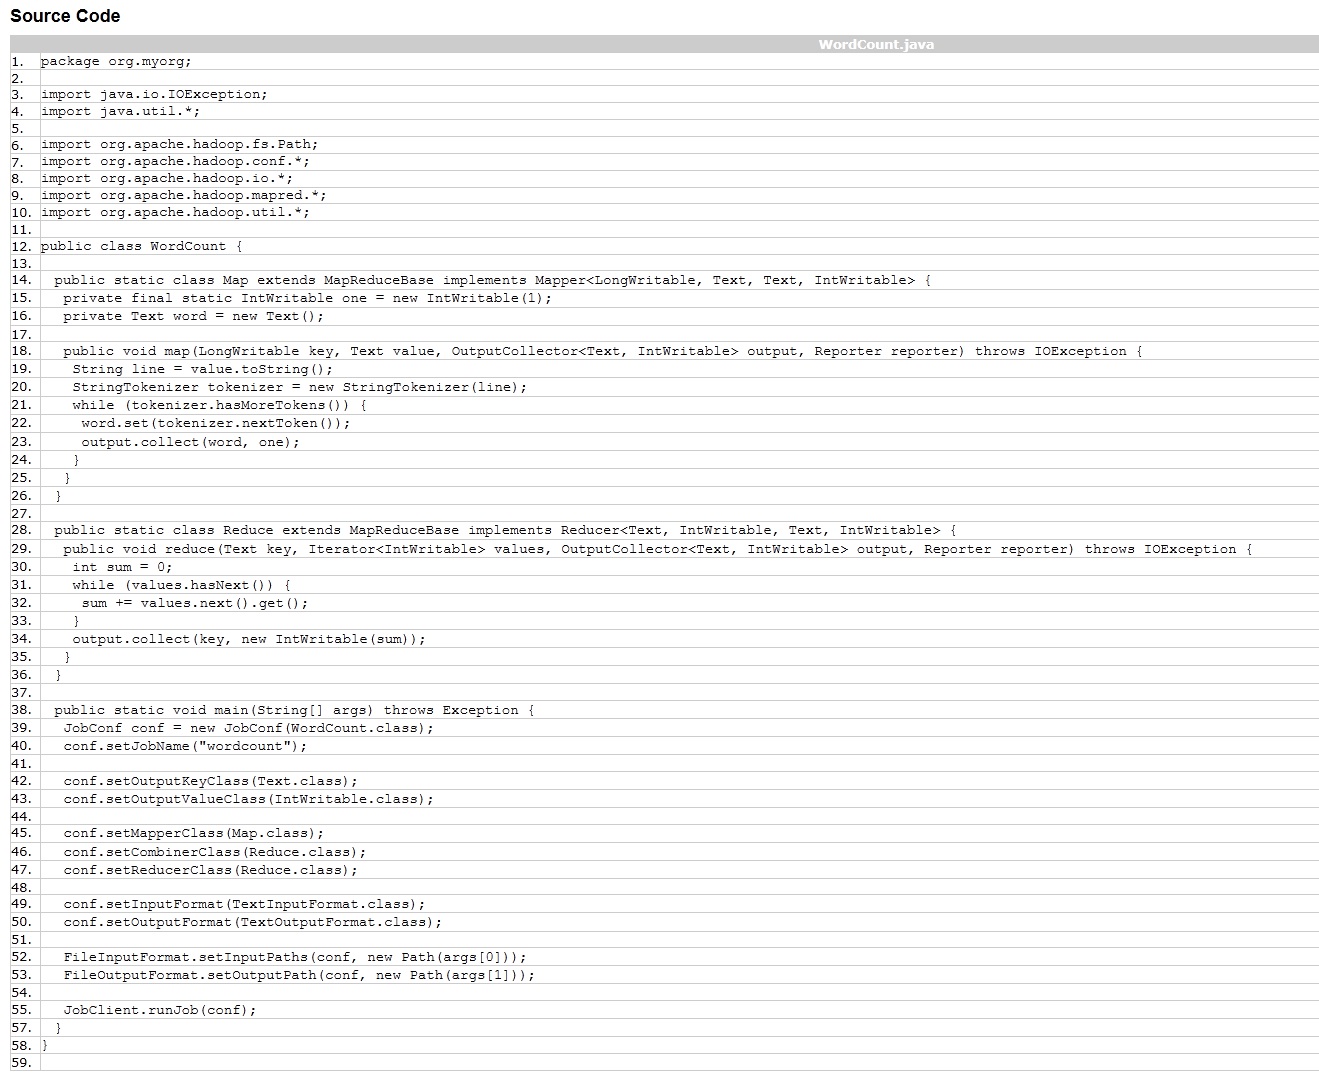Click the 'public static void main' line
1319x1077 pixels.
[294, 710]
